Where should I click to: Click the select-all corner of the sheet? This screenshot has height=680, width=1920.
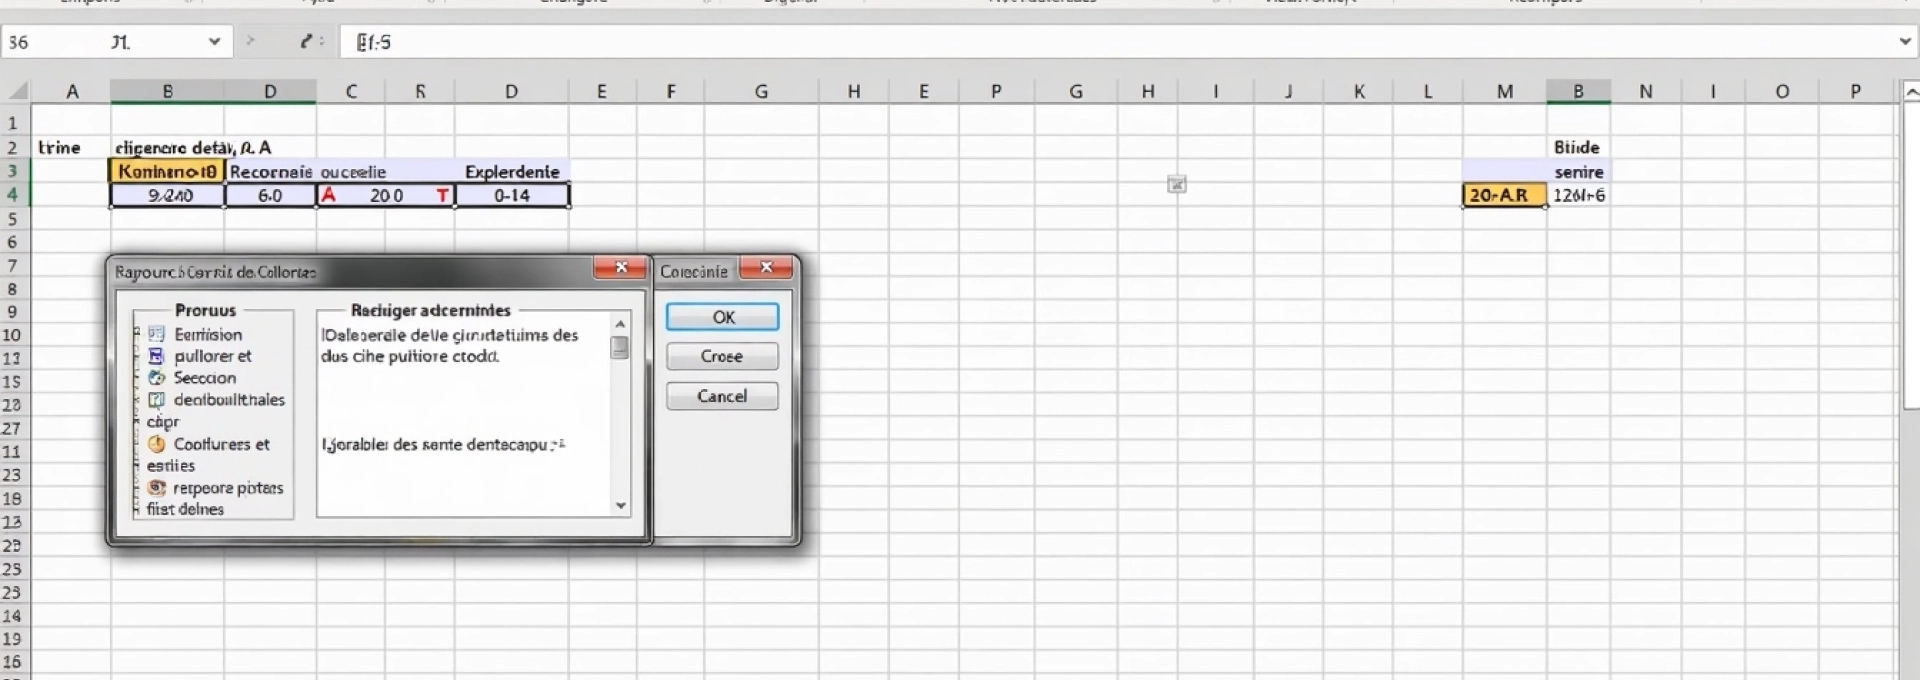tap(16, 91)
